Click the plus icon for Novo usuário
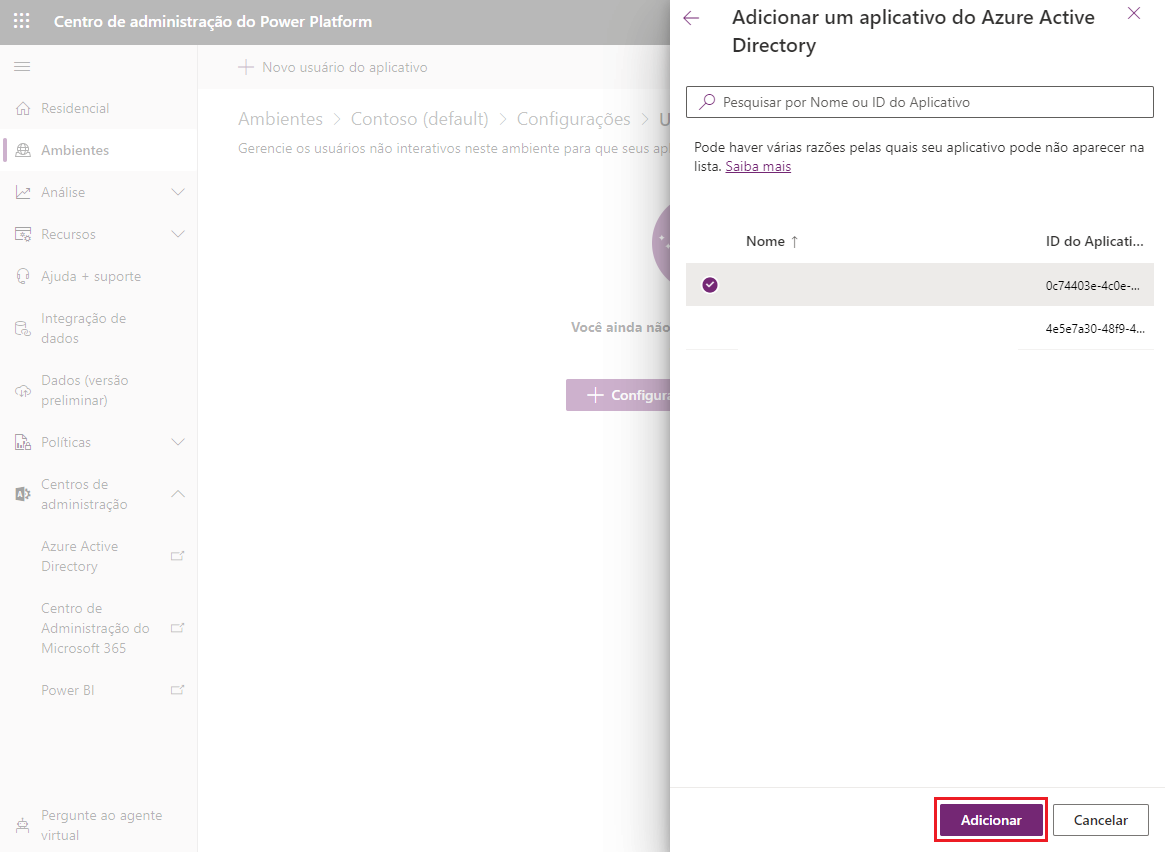The height and width of the screenshot is (852, 1165). 246,67
